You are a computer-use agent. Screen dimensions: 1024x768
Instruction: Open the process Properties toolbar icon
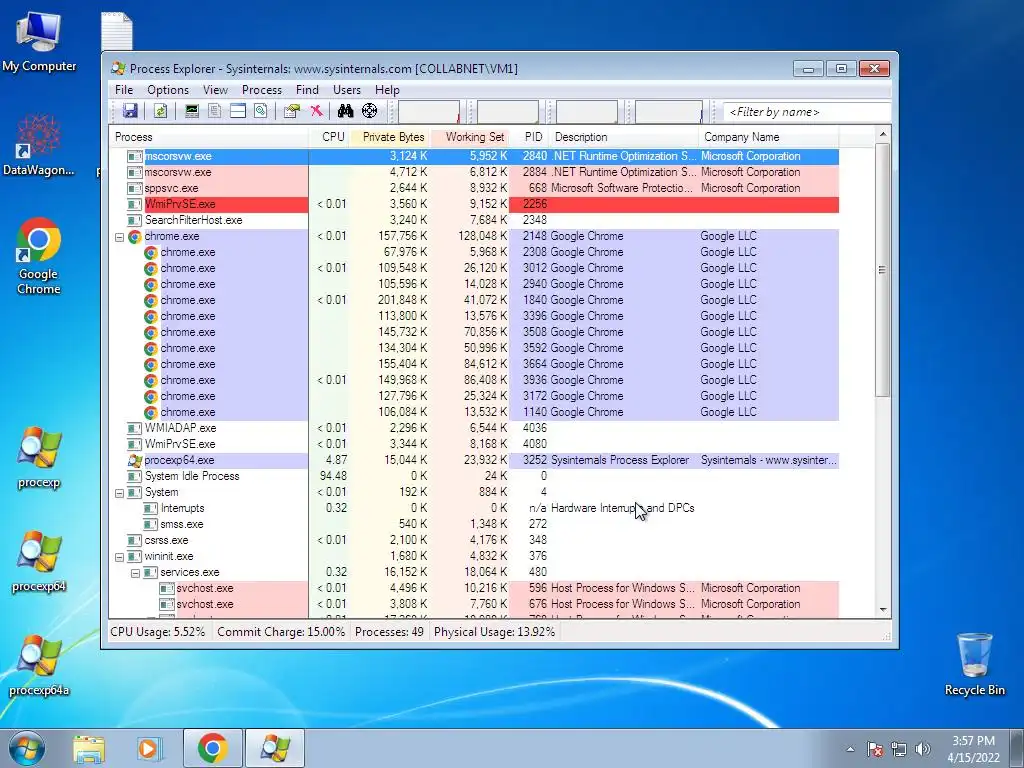pos(292,111)
